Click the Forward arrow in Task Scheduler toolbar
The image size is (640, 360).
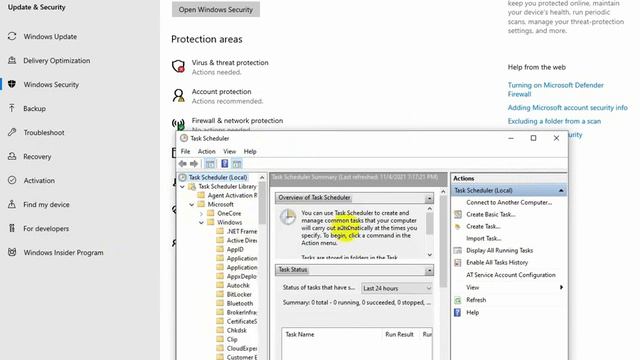194,164
